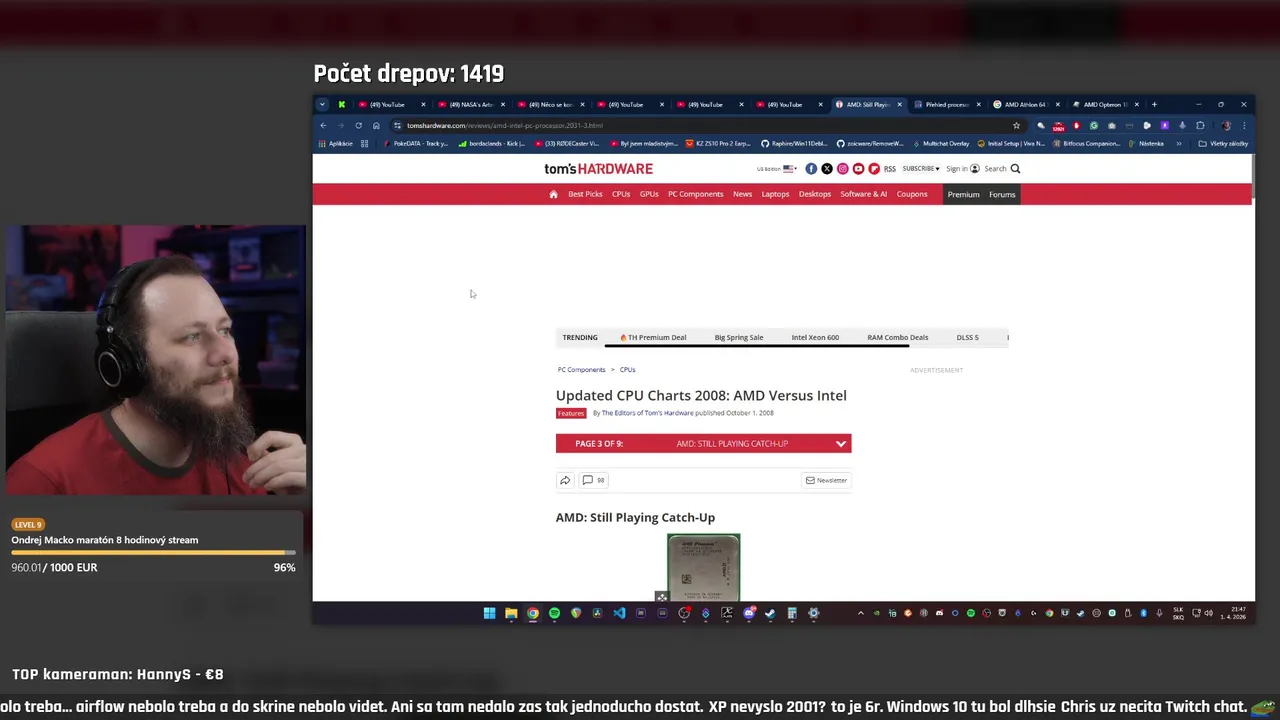
Task: Click the Forums button in nav bar
Action: point(1002,194)
